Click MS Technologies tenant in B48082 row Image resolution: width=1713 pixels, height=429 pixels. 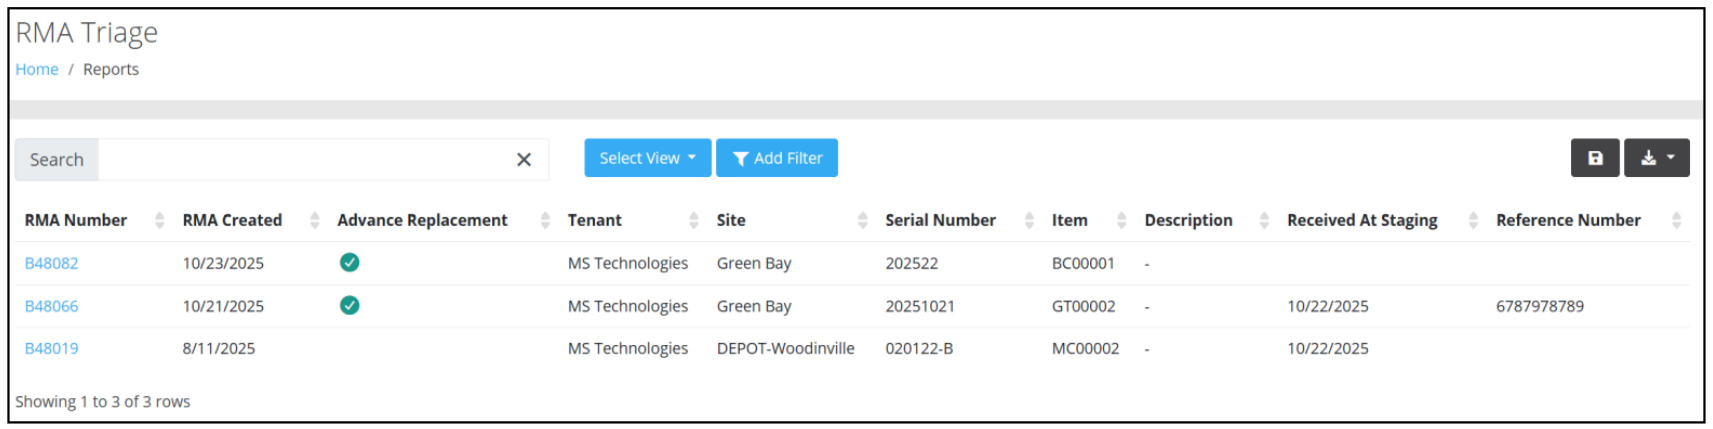(x=628, y=263)
